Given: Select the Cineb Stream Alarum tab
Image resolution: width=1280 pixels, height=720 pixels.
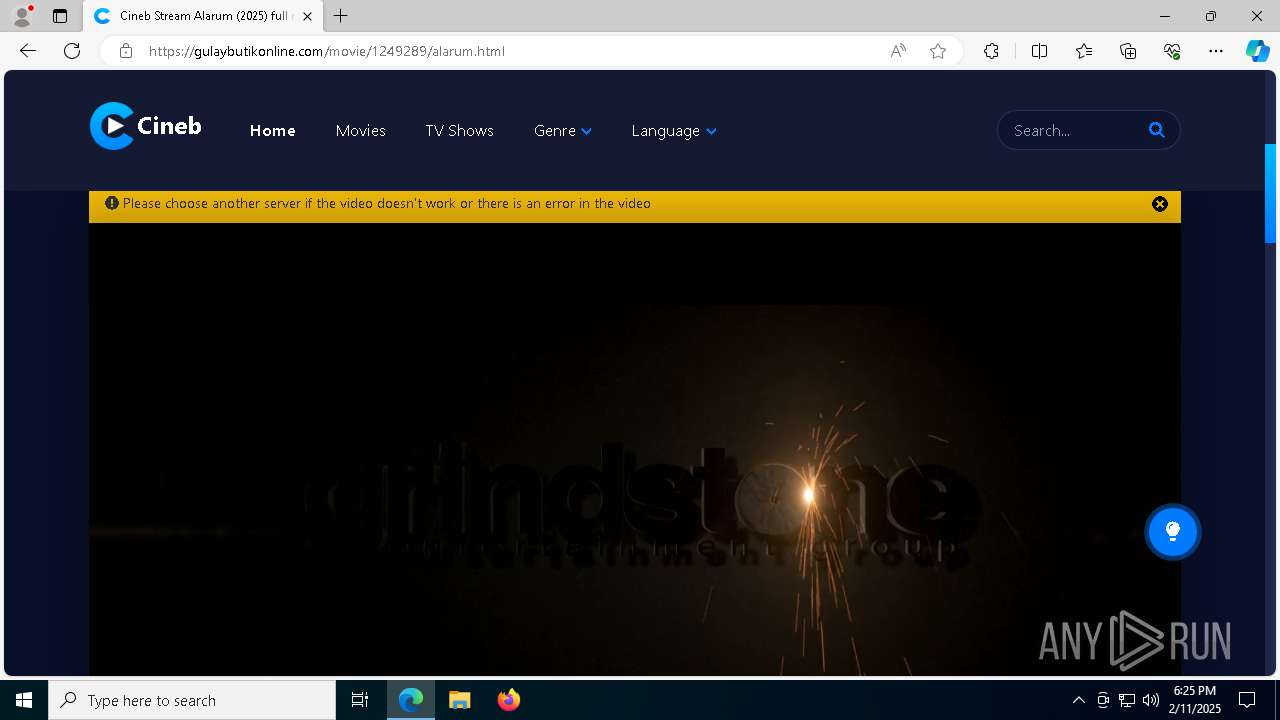Looking at the screenshot, I should click(x=203, y=16).
